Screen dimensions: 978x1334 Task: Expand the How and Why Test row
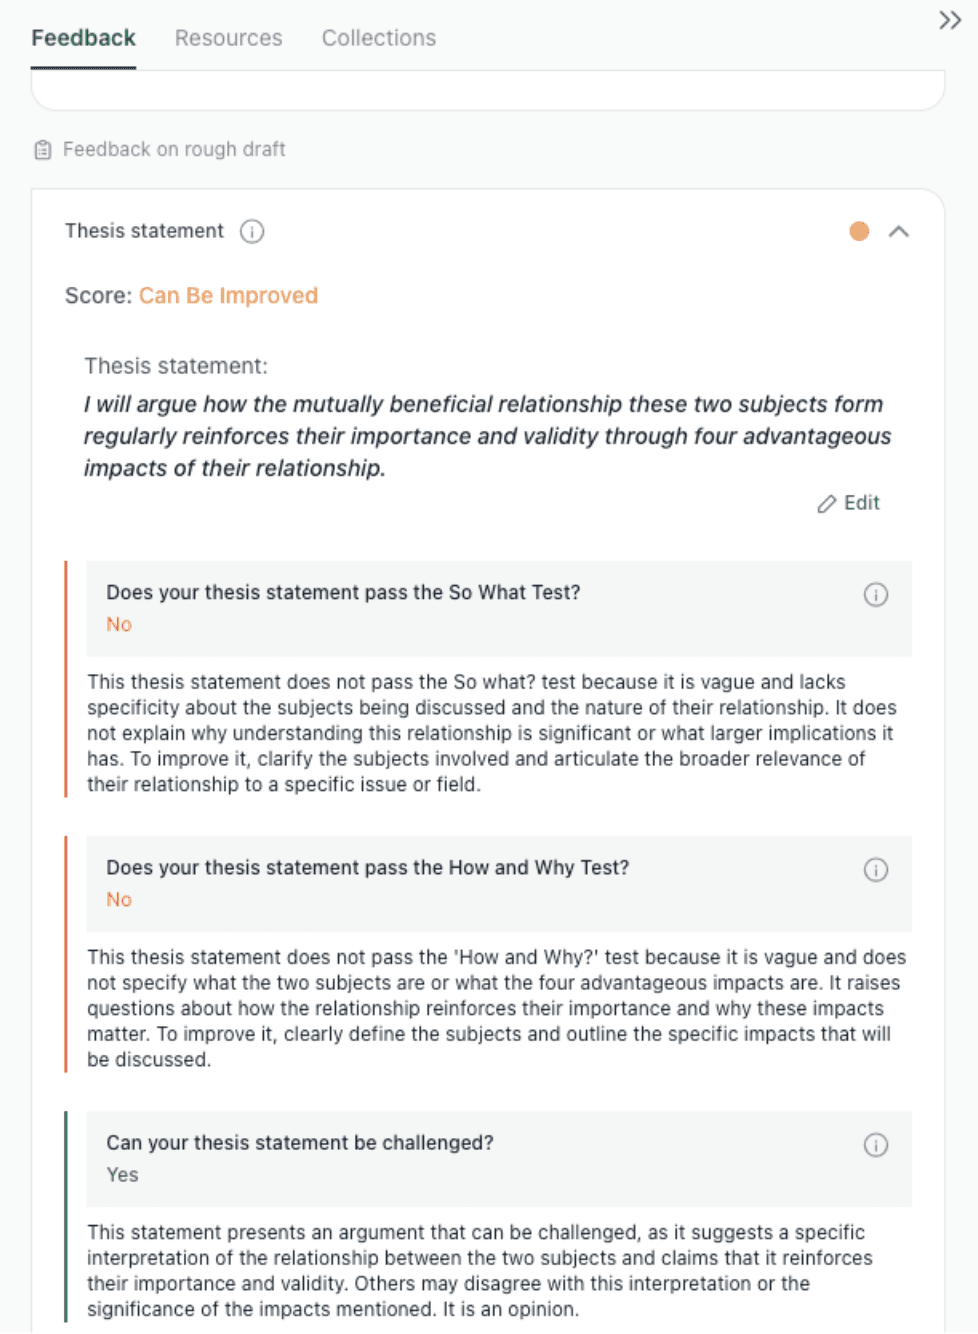pyautogui.click(x=499, y=883)
